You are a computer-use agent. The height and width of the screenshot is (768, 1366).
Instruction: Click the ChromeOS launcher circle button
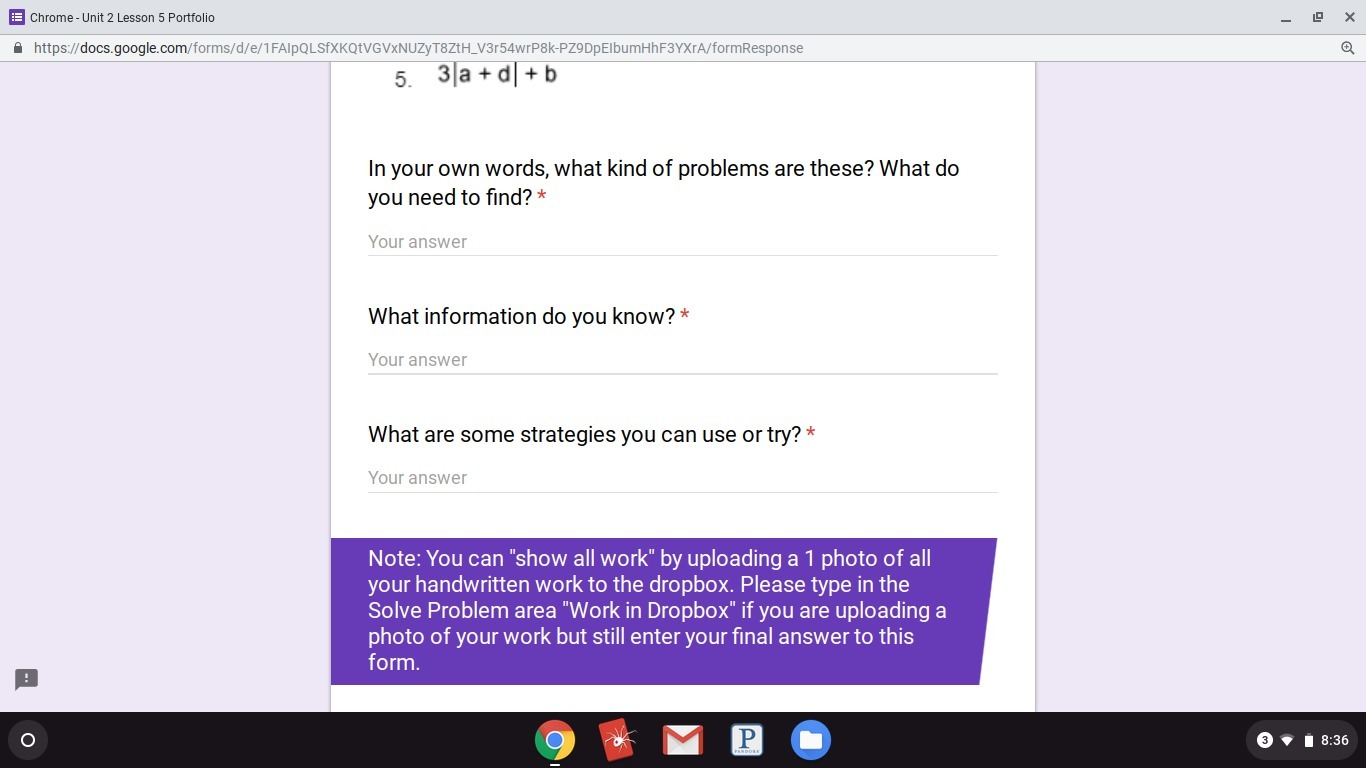28,740
